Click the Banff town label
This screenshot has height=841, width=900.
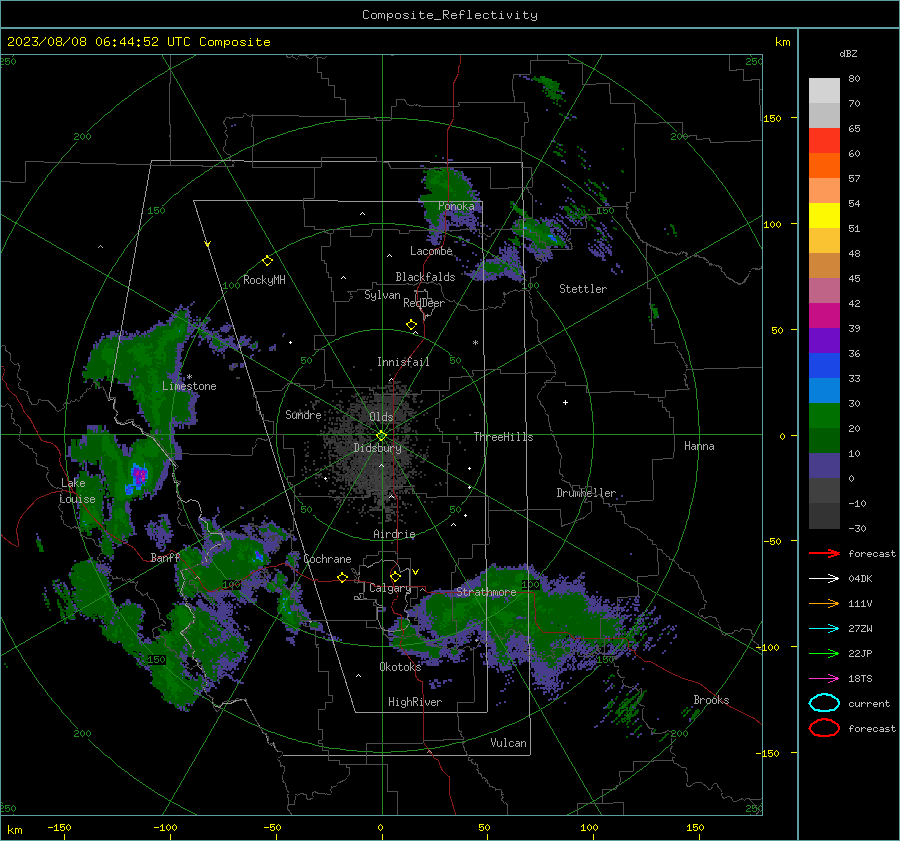click(165, 557)
